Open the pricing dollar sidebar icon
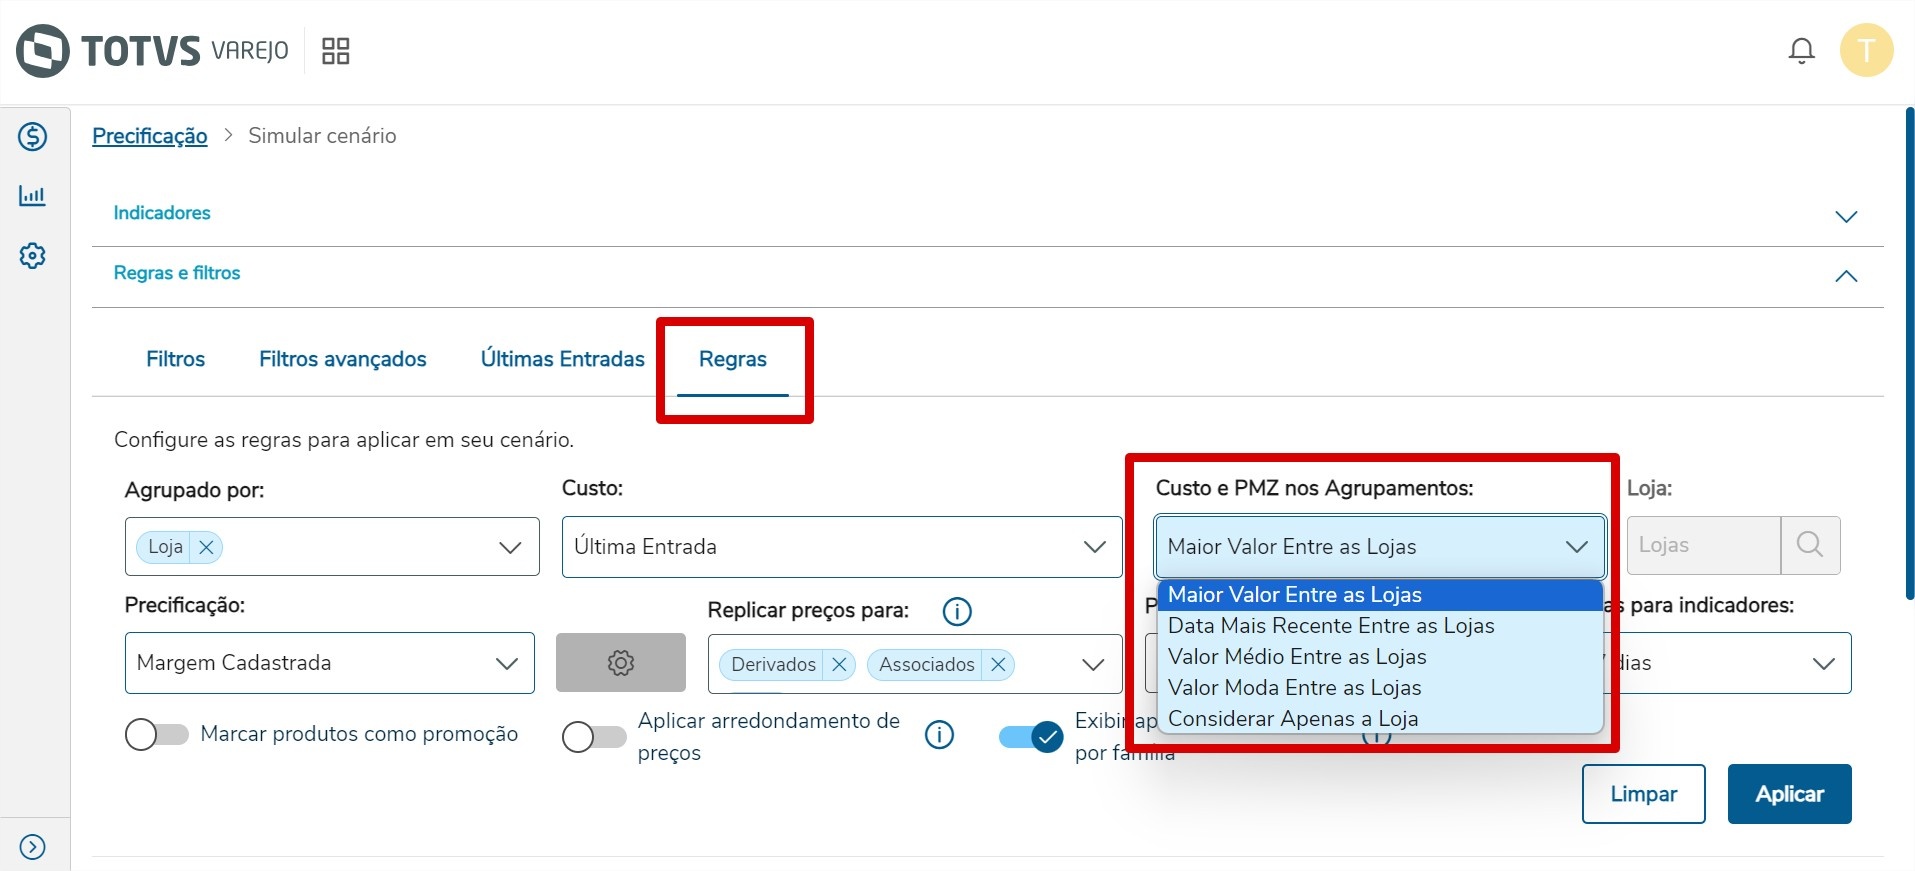 click(x=33, y=136)
